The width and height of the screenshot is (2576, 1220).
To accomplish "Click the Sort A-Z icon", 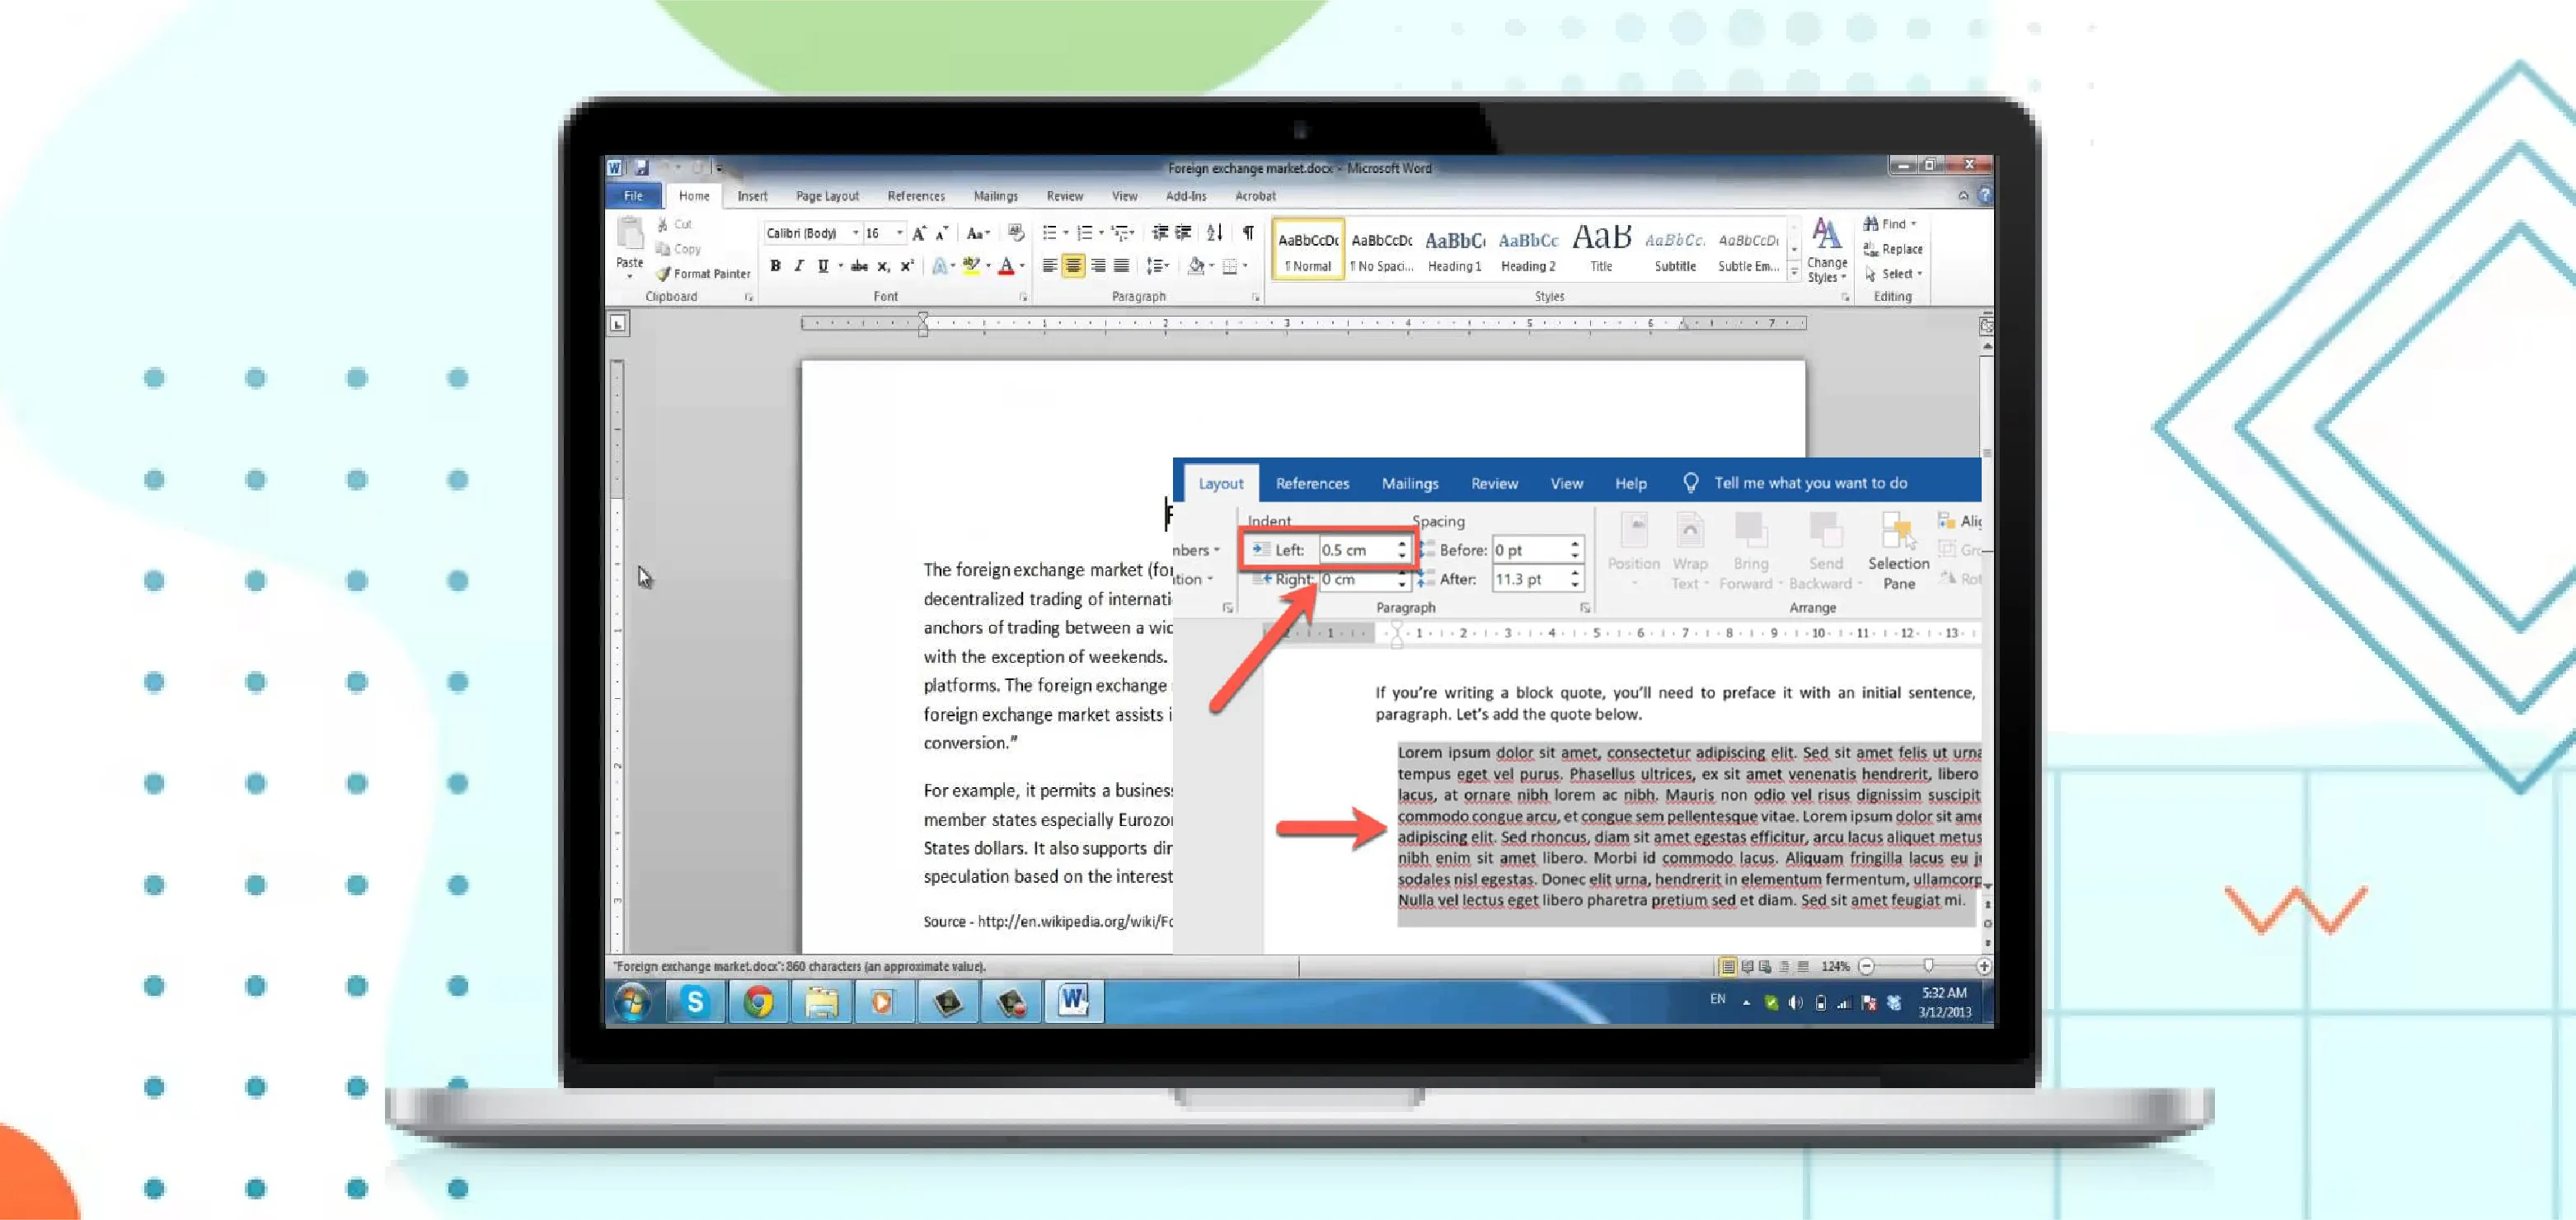I will tap(1214, 233).
